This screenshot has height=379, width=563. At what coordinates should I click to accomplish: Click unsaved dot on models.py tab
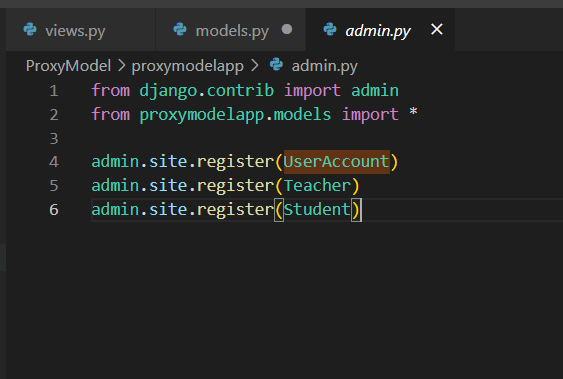(287, 29)
